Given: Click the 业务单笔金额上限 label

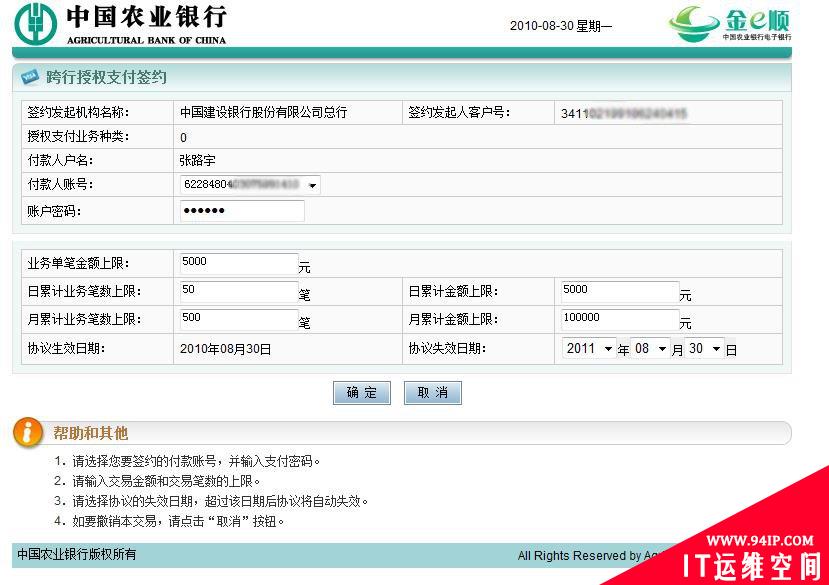Looking at the screenshot, I should (78, 263).
